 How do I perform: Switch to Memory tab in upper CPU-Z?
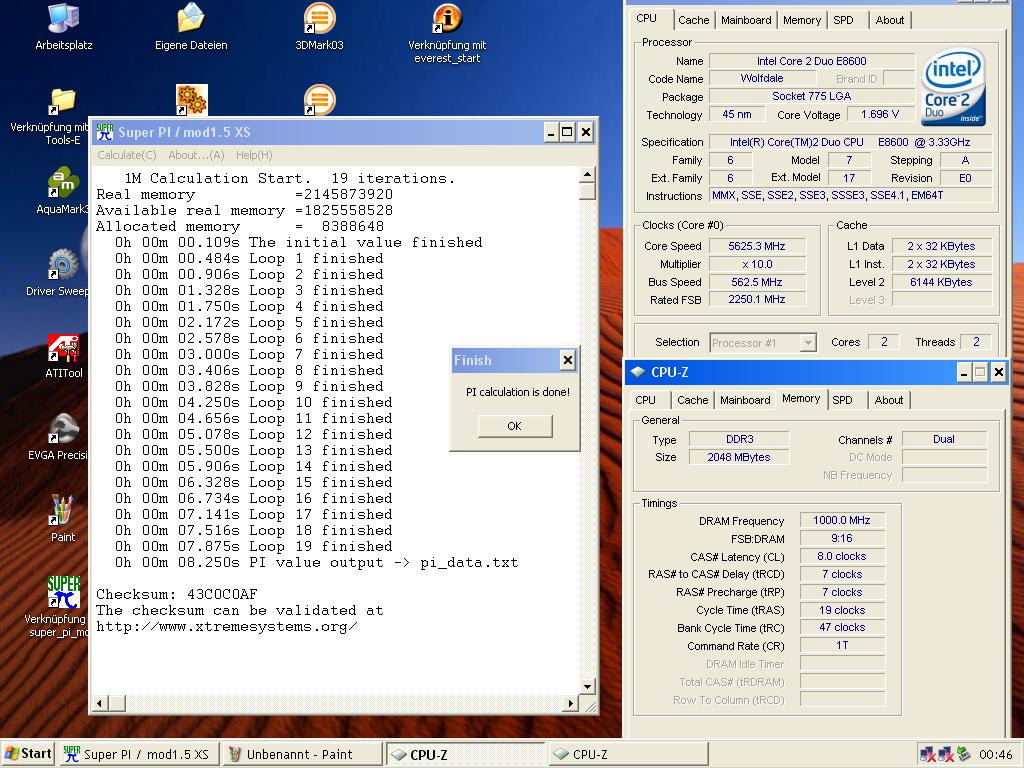coord(802,20)
